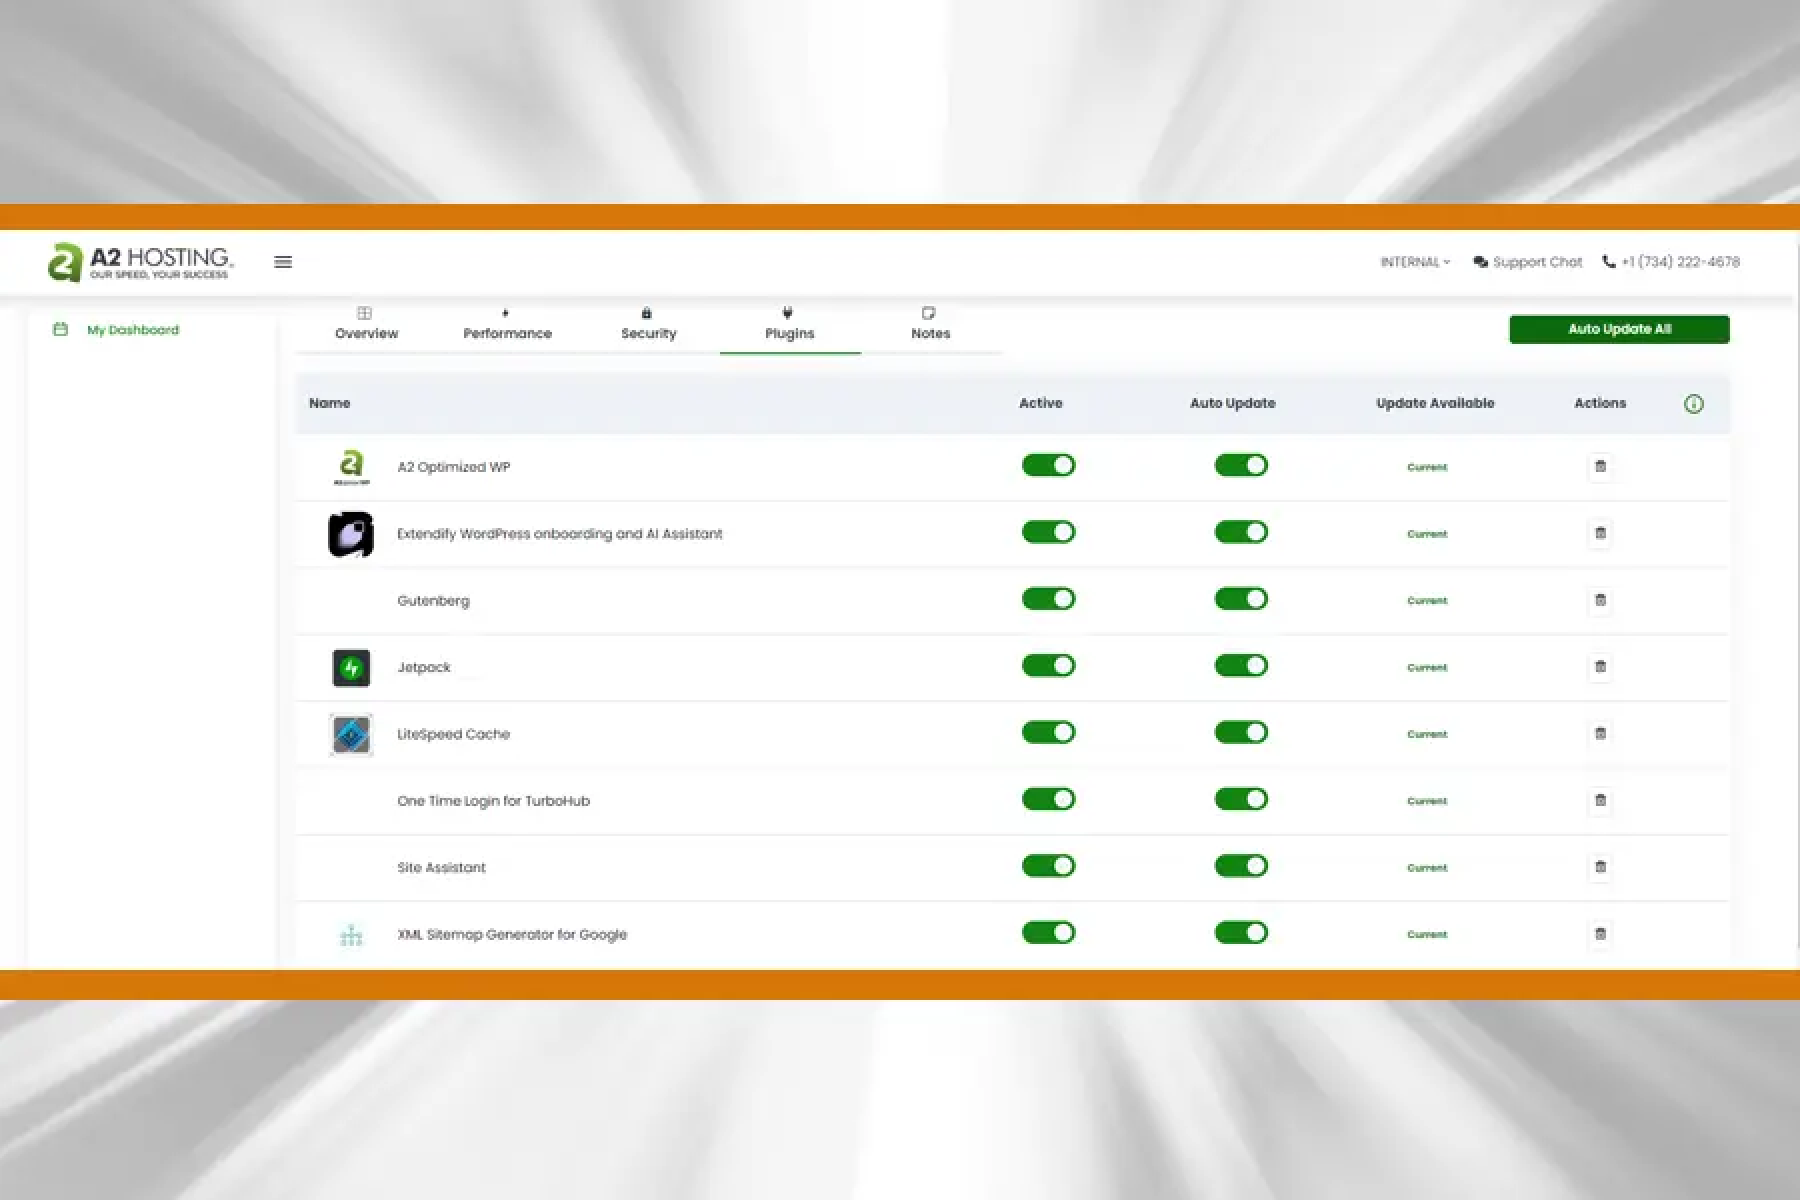Click the Jetpack lightning bolt logo

click(x=351, y=668)
